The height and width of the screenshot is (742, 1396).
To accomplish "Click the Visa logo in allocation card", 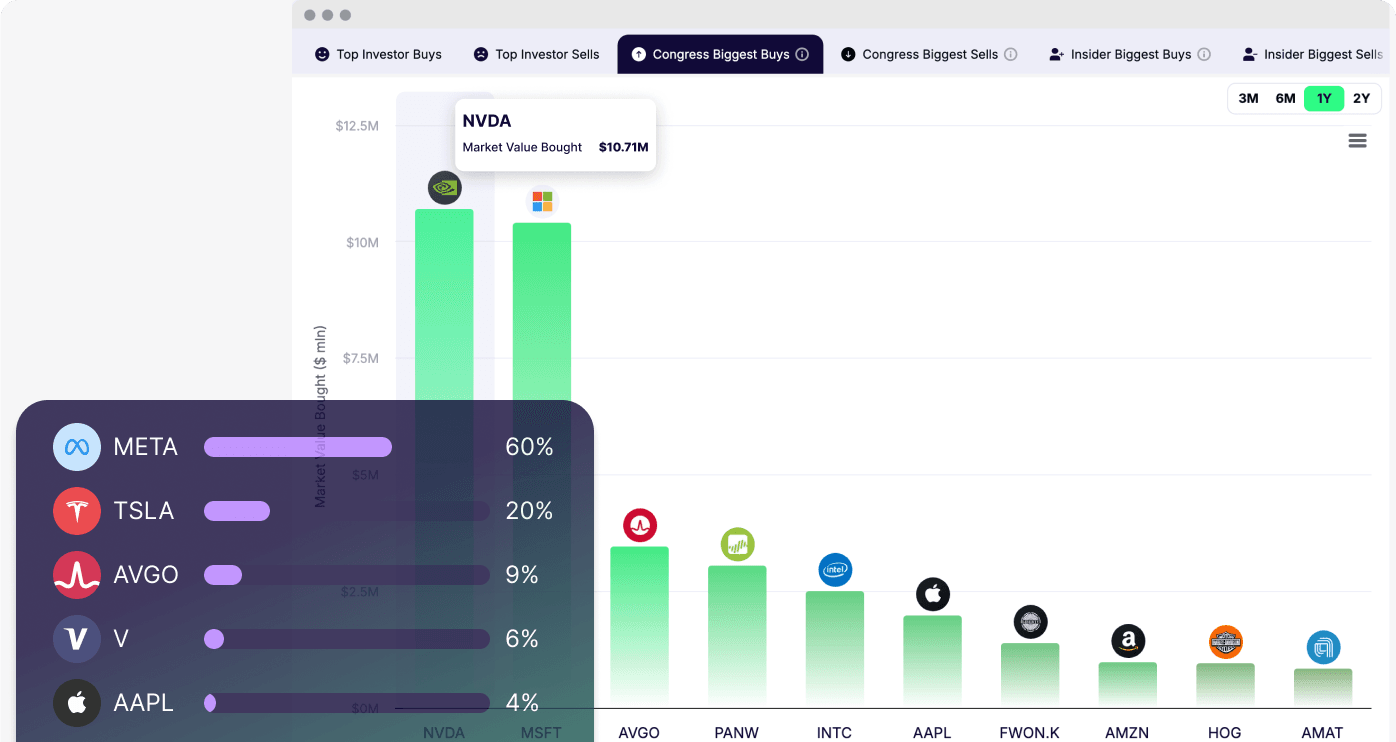I will (x=77, y=639).
